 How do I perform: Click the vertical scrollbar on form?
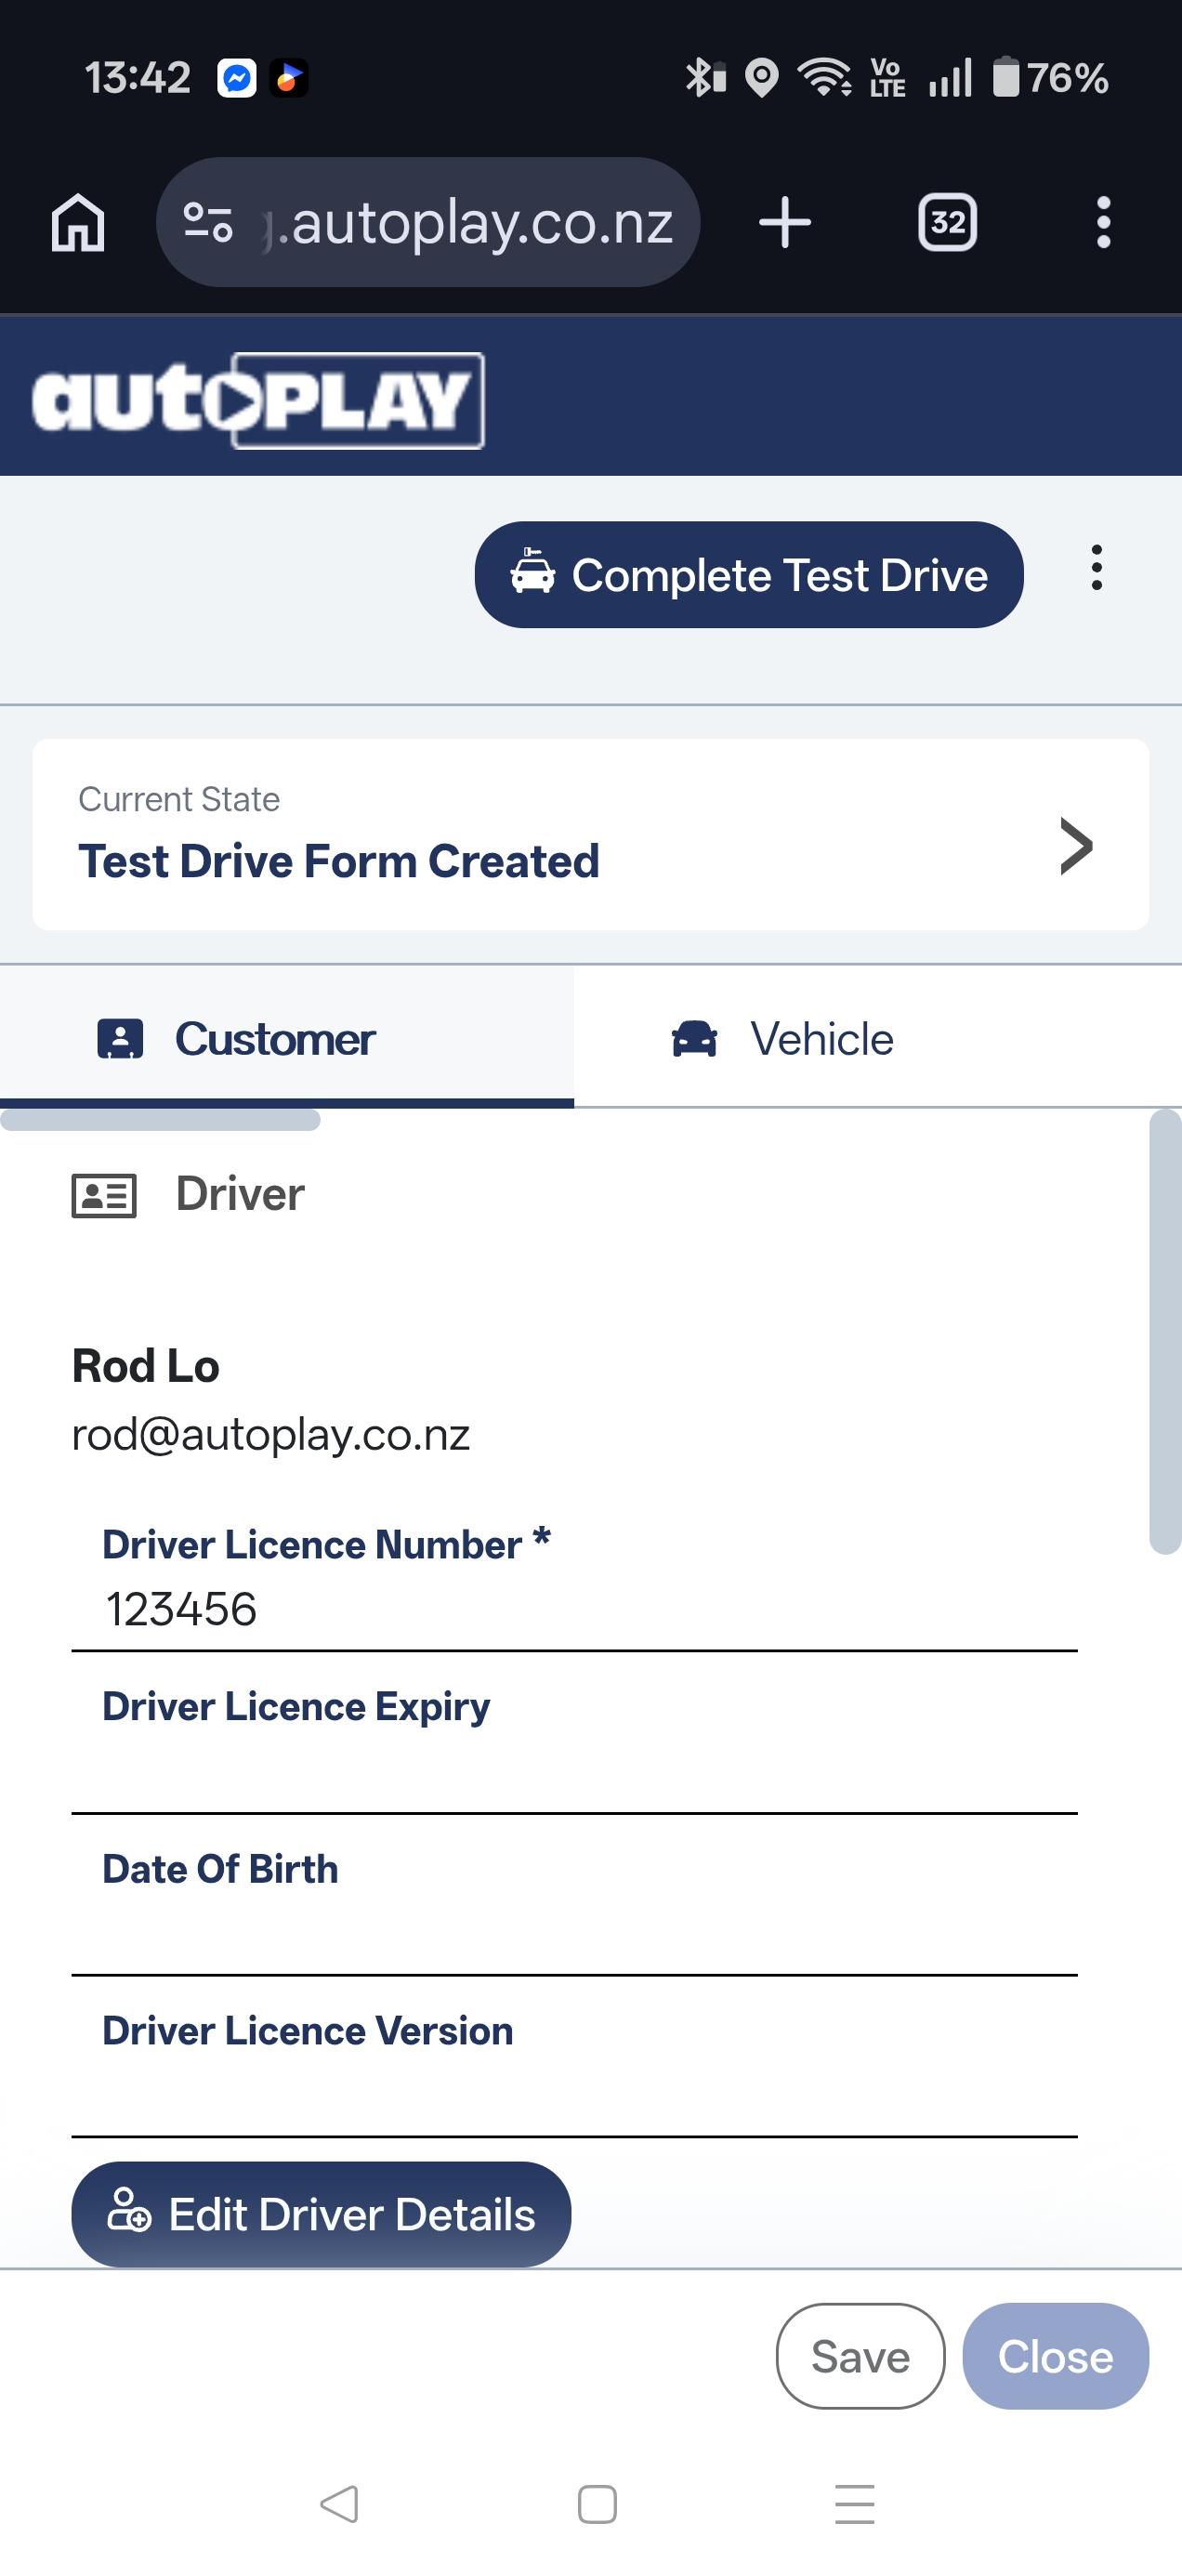pyautogui.click(x=1165, y=1330)
